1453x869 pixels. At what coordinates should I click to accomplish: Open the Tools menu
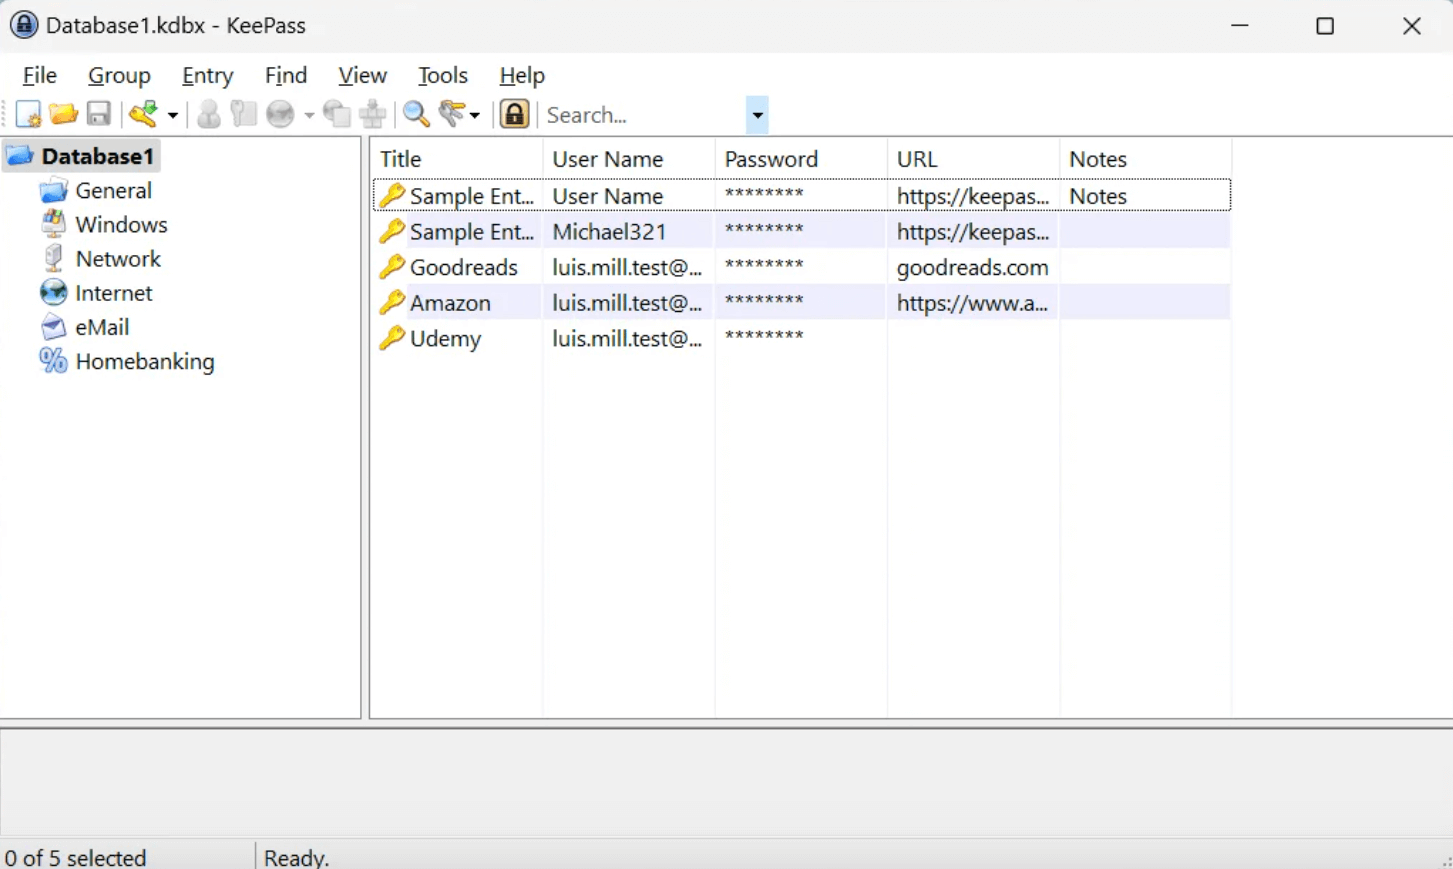tap(442, 76)
